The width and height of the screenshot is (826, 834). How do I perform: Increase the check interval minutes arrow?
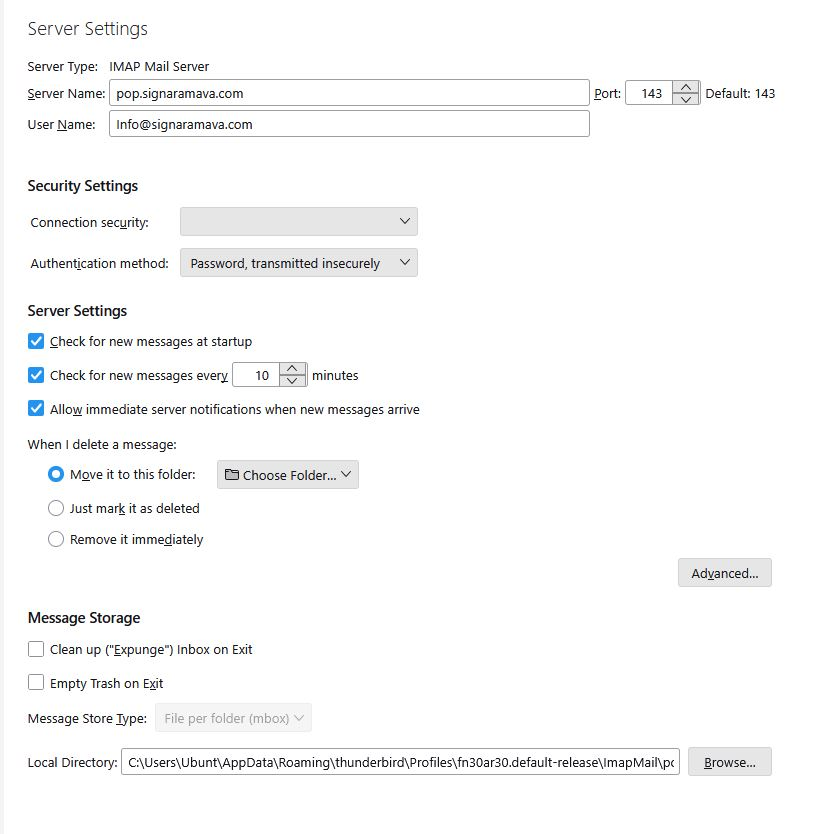tap(292, 369)
